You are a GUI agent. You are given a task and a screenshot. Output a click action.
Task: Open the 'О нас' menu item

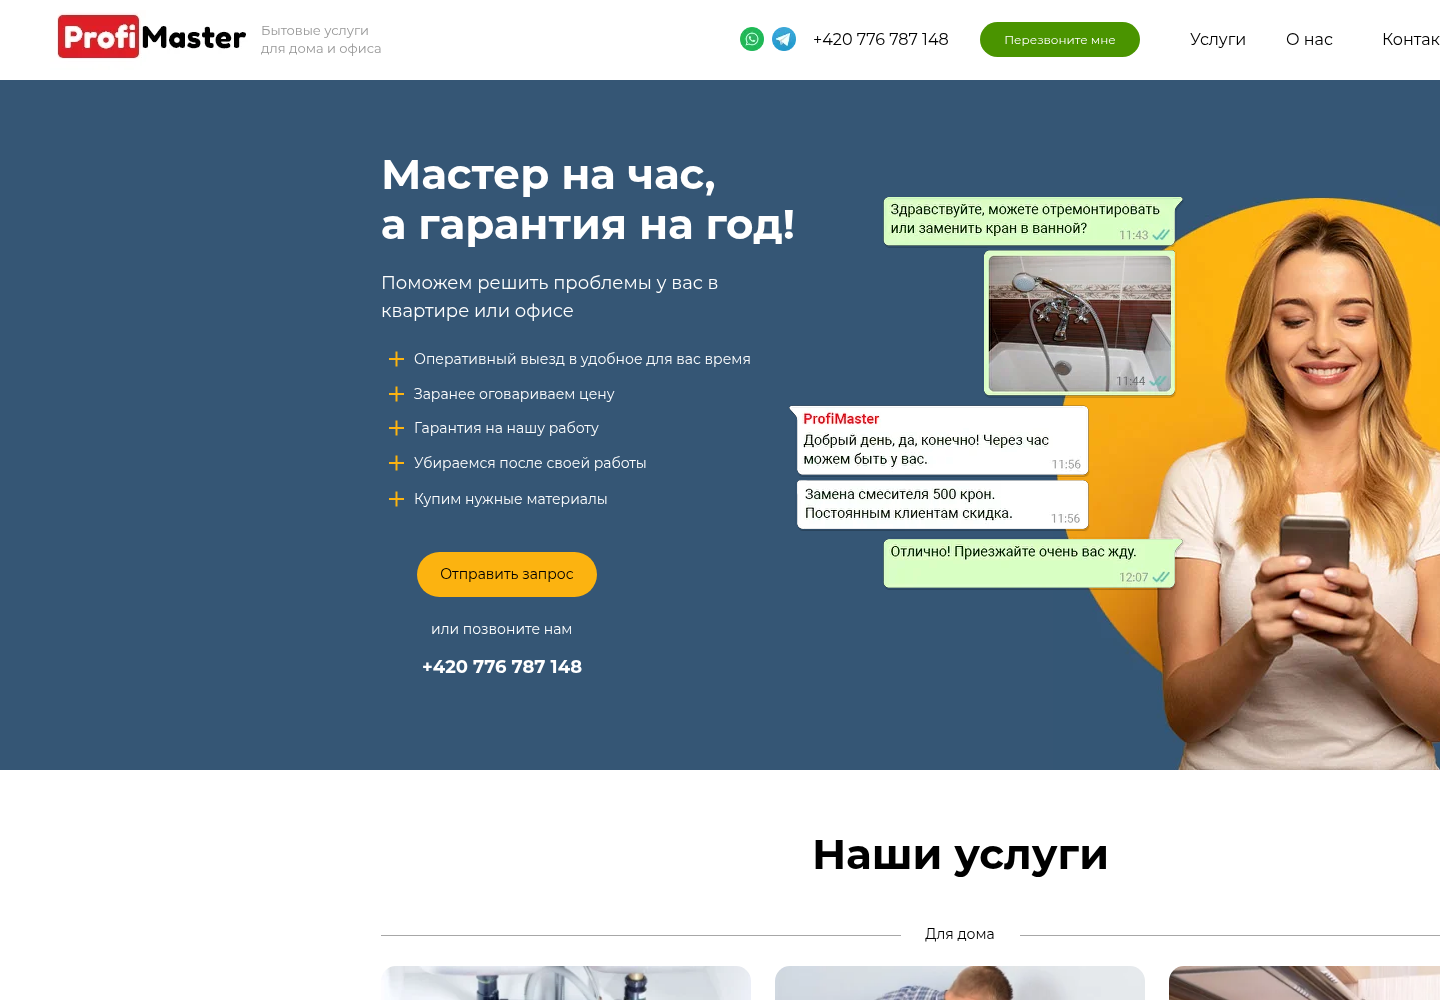click(x=1309, y=39)
